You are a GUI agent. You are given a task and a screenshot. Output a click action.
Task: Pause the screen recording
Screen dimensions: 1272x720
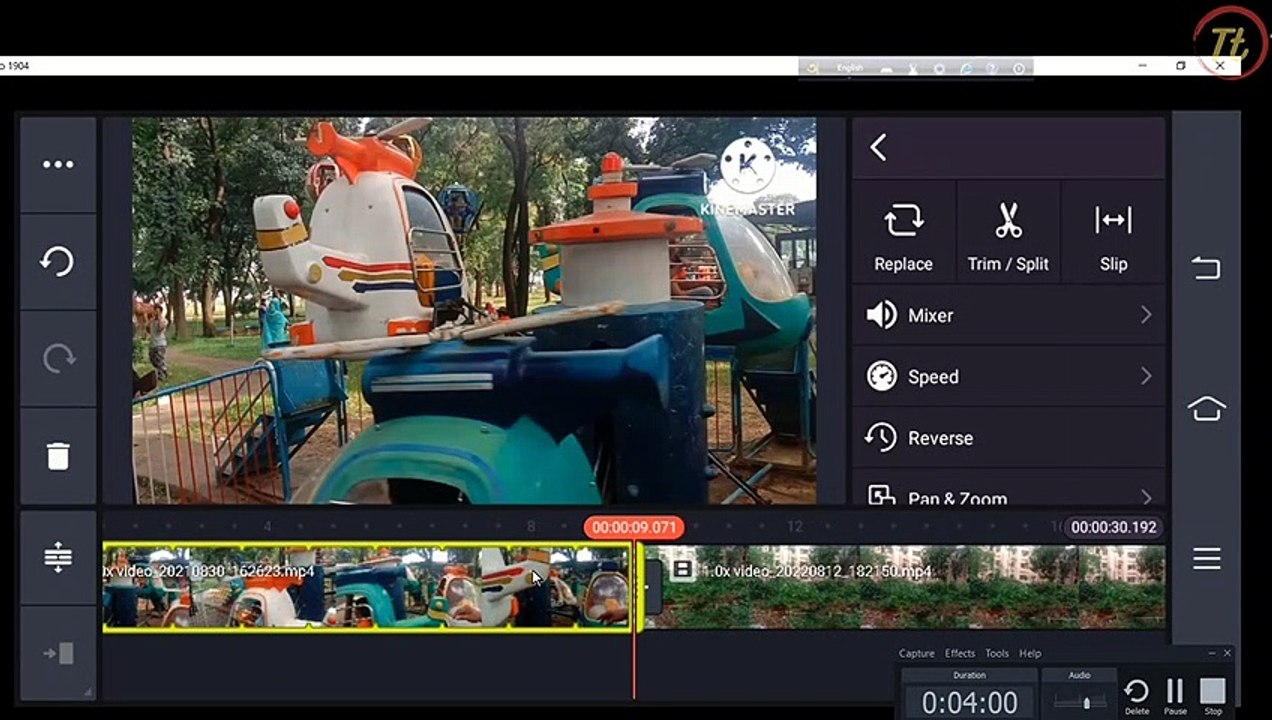(x=1175, y=696)
